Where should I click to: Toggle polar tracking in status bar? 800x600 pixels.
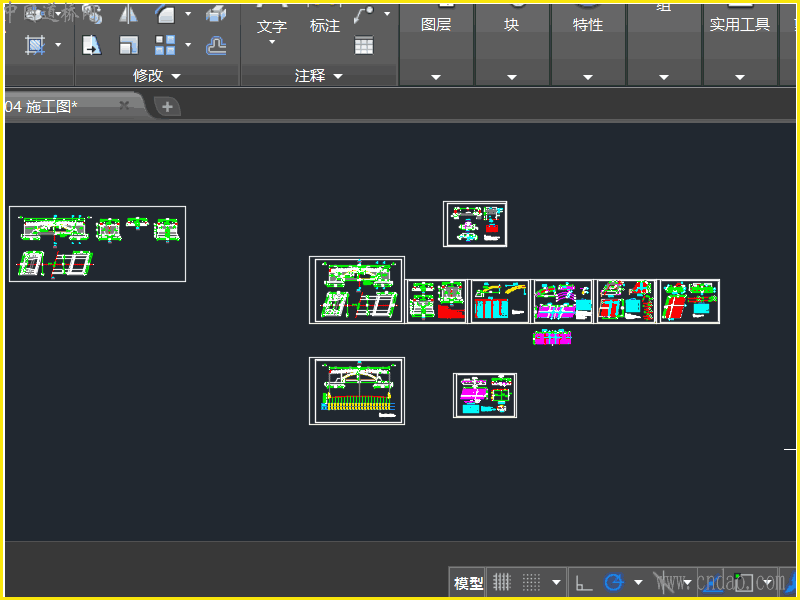(614, 582)
